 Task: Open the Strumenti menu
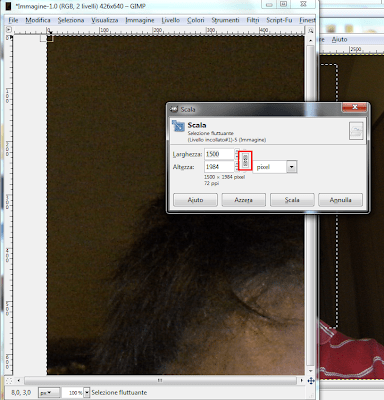pyautogui.click(x=225, y=20)
